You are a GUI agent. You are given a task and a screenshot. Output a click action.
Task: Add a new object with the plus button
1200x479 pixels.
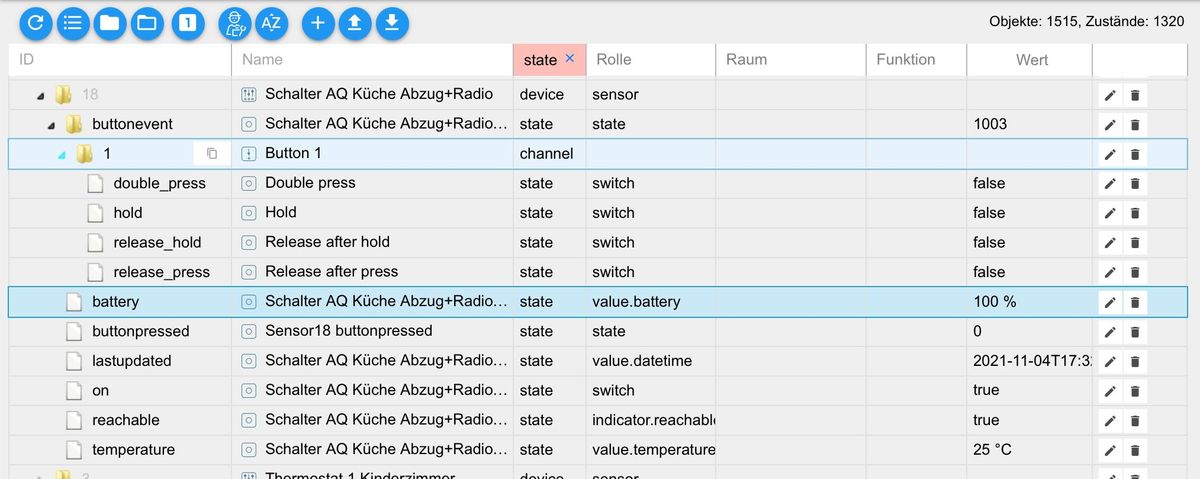coord(317,23)
